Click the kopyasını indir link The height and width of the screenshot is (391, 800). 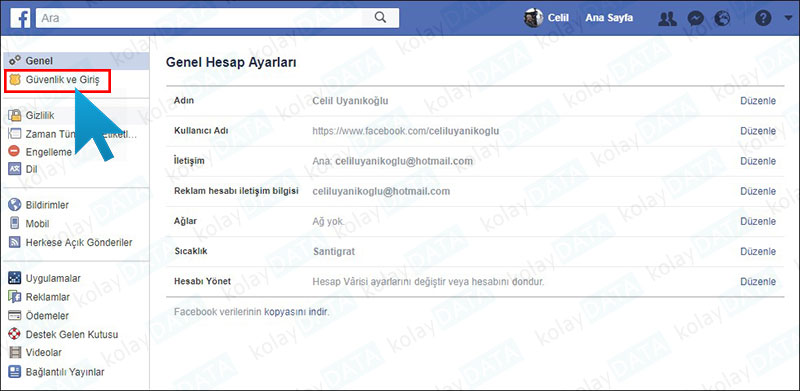[296, 311]
